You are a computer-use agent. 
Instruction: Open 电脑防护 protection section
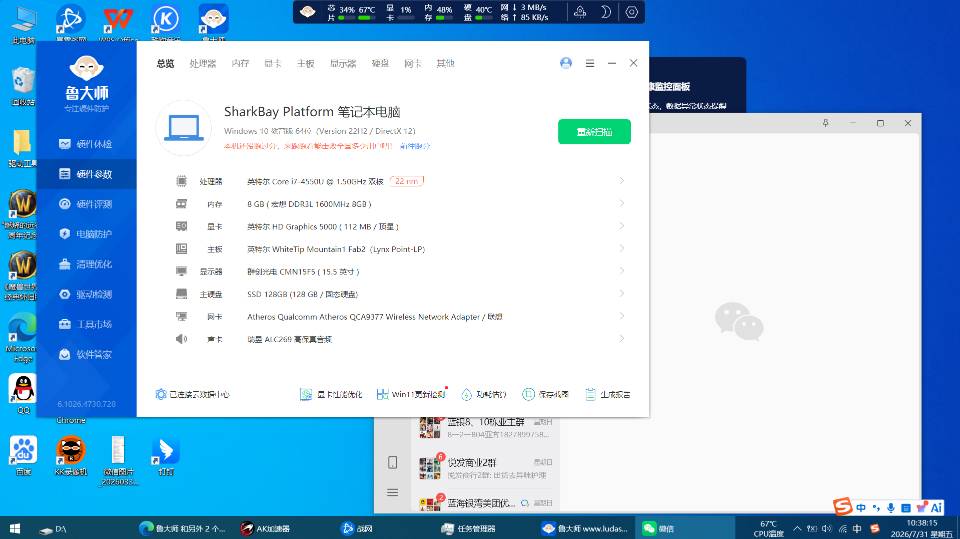[x=86, y=234]
